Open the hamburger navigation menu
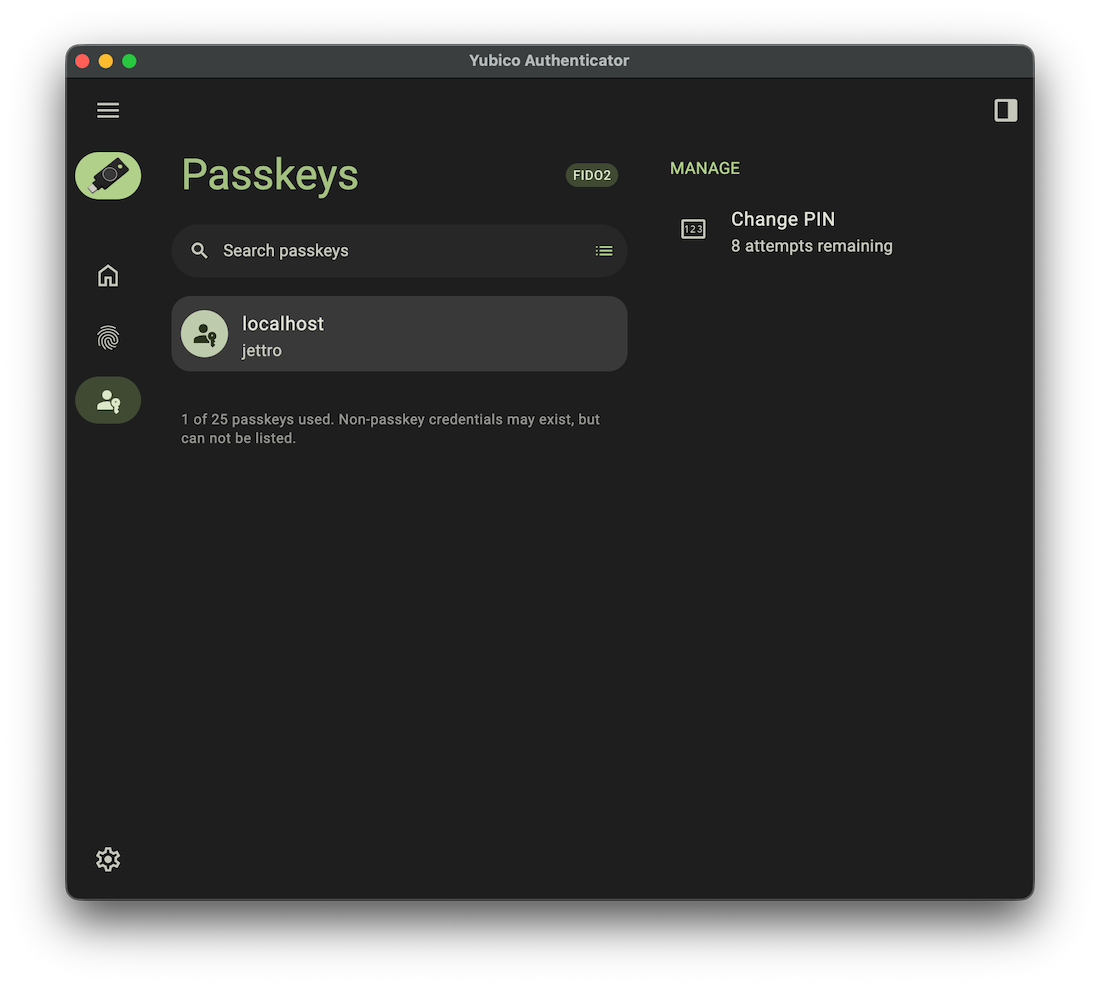 click(x=108, y=110)
